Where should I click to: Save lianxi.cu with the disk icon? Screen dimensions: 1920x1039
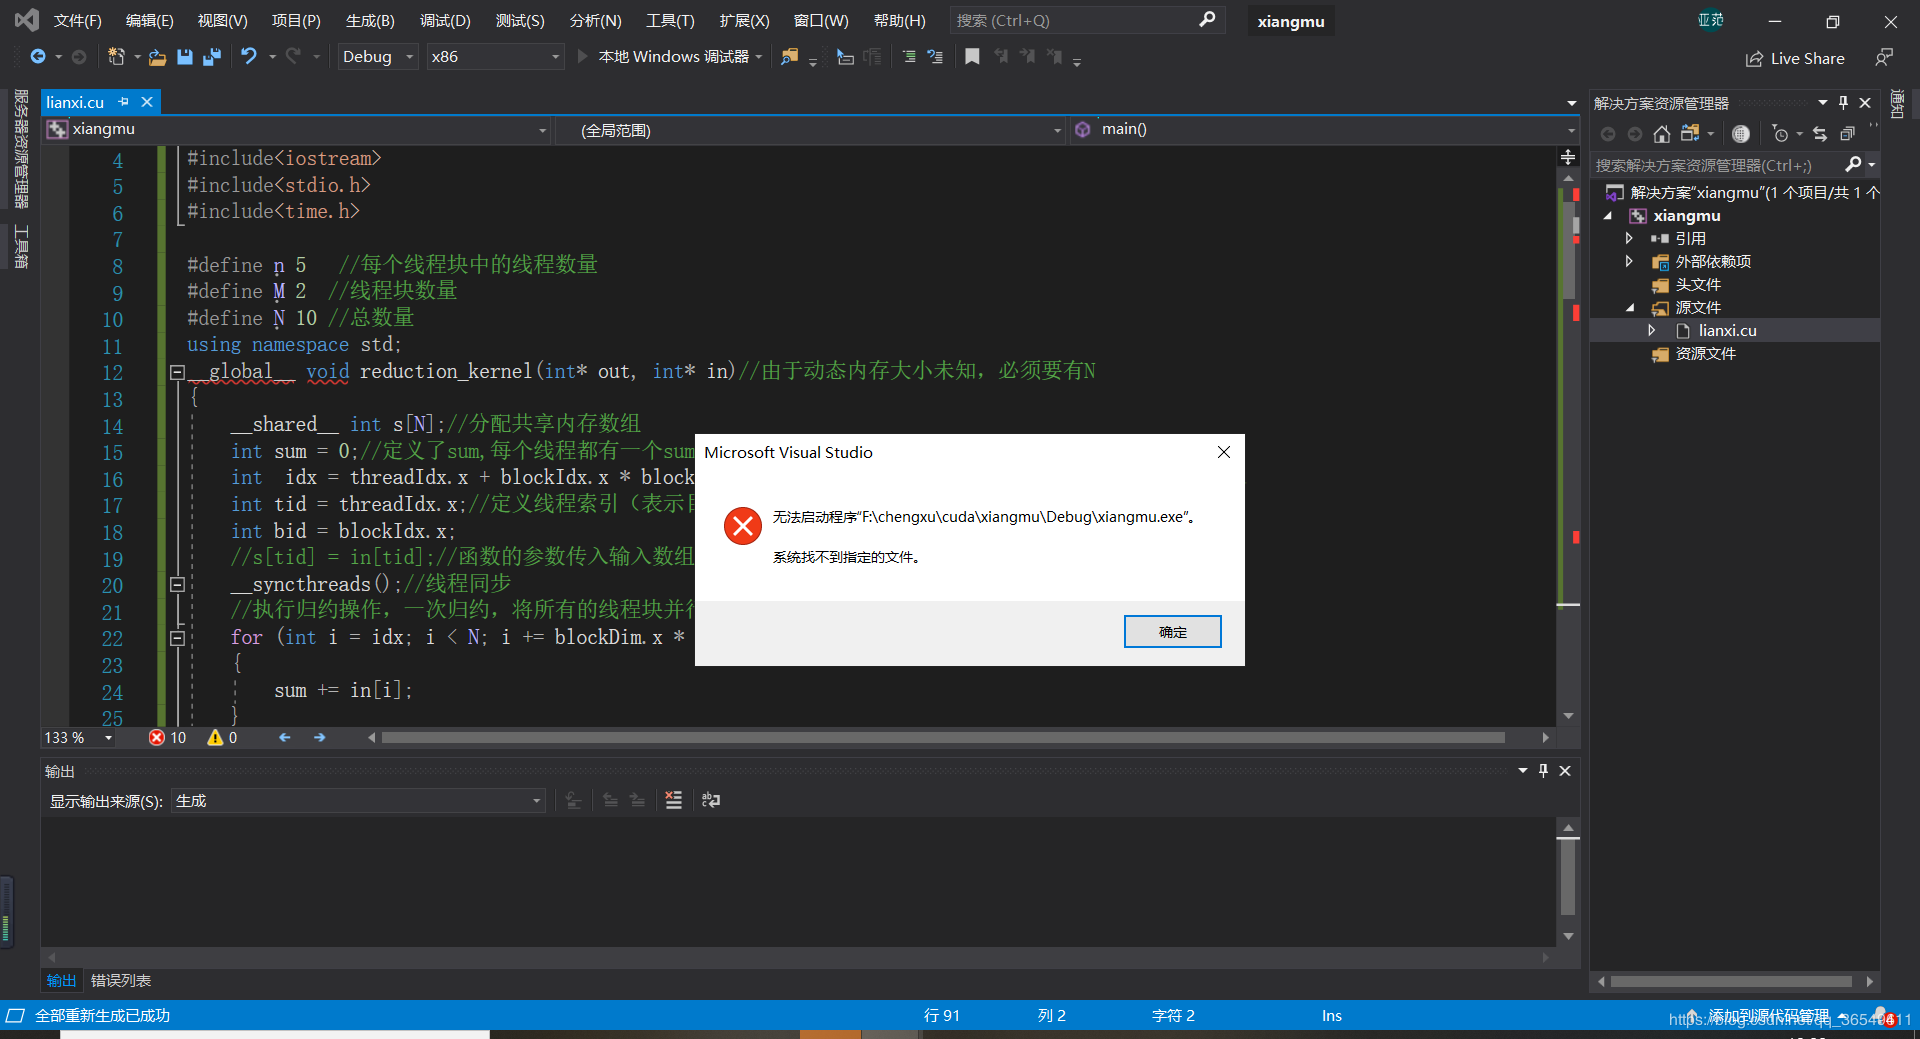[x=185, y=57]
